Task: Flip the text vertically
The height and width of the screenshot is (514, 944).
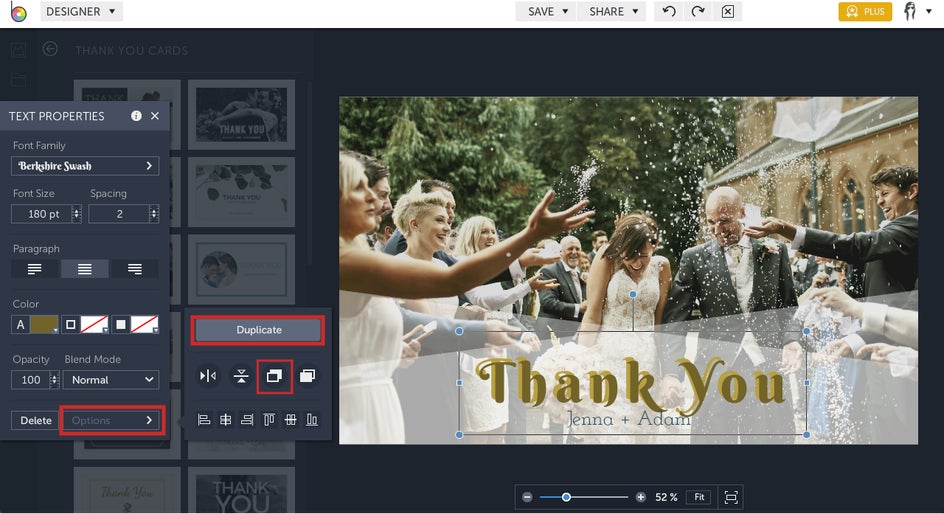Action: point(241,376)
